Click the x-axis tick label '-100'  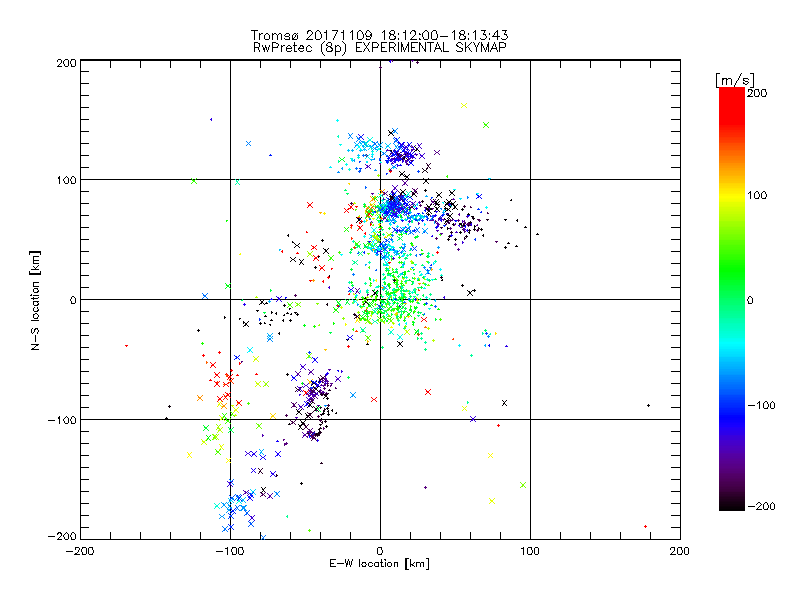230,551
